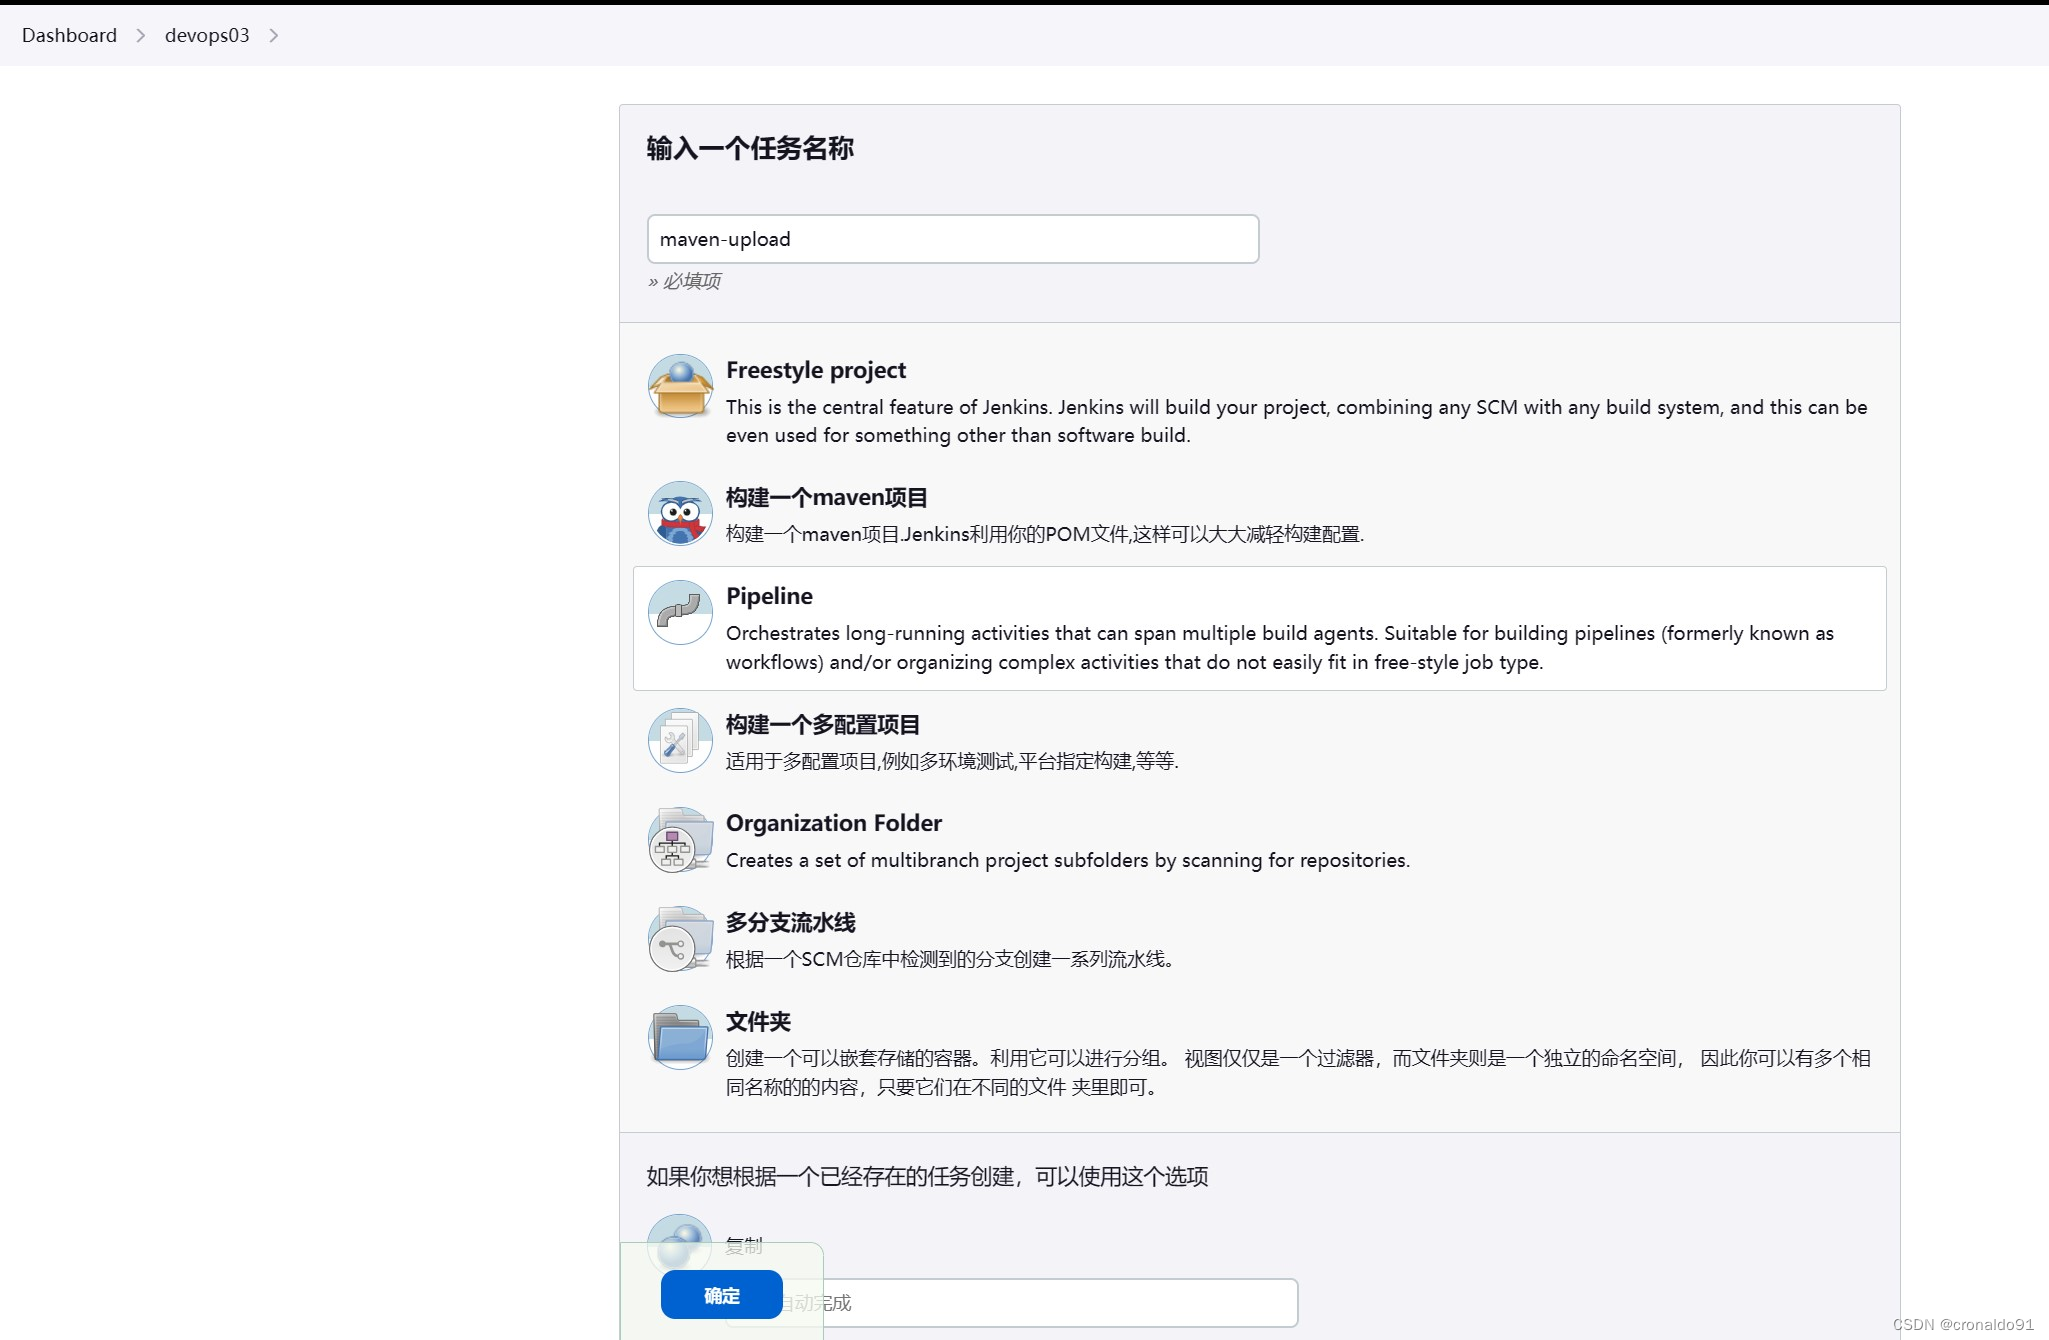The height and width of the screenshot is (1340, 2049).
Task: Select the 构建一个maven项目 title
Action: coord(827,497)
